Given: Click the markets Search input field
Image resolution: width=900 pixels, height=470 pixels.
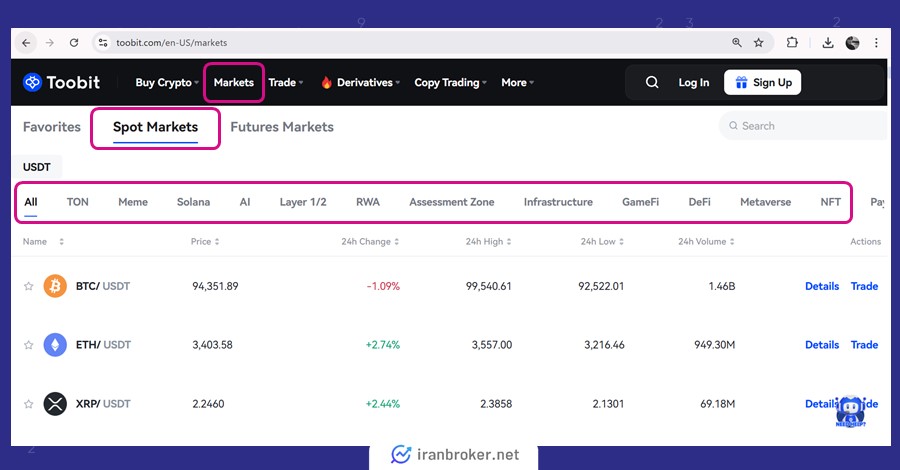Looking at the screenshot, I should 805,126.
